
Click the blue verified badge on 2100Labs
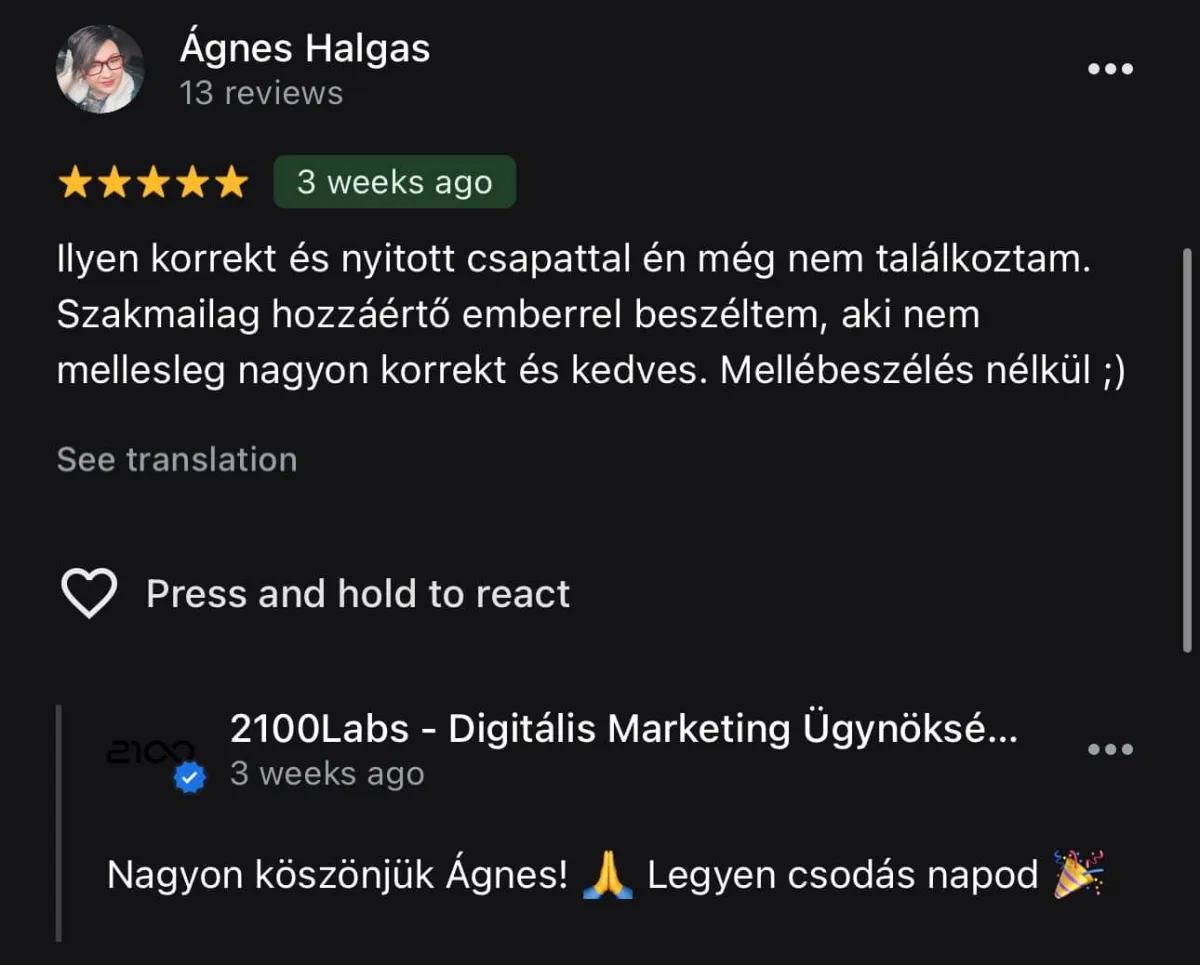click(190, 779)
